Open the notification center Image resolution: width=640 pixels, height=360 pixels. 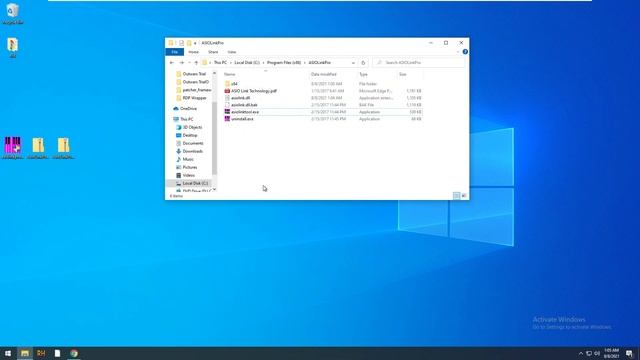coord(629,353)
